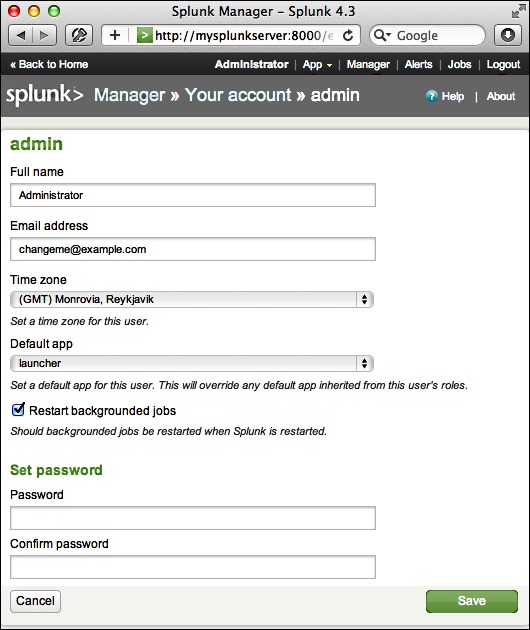530x630 pixels.
Task: Open the downloads arrow button
Action: pos(507,35)
